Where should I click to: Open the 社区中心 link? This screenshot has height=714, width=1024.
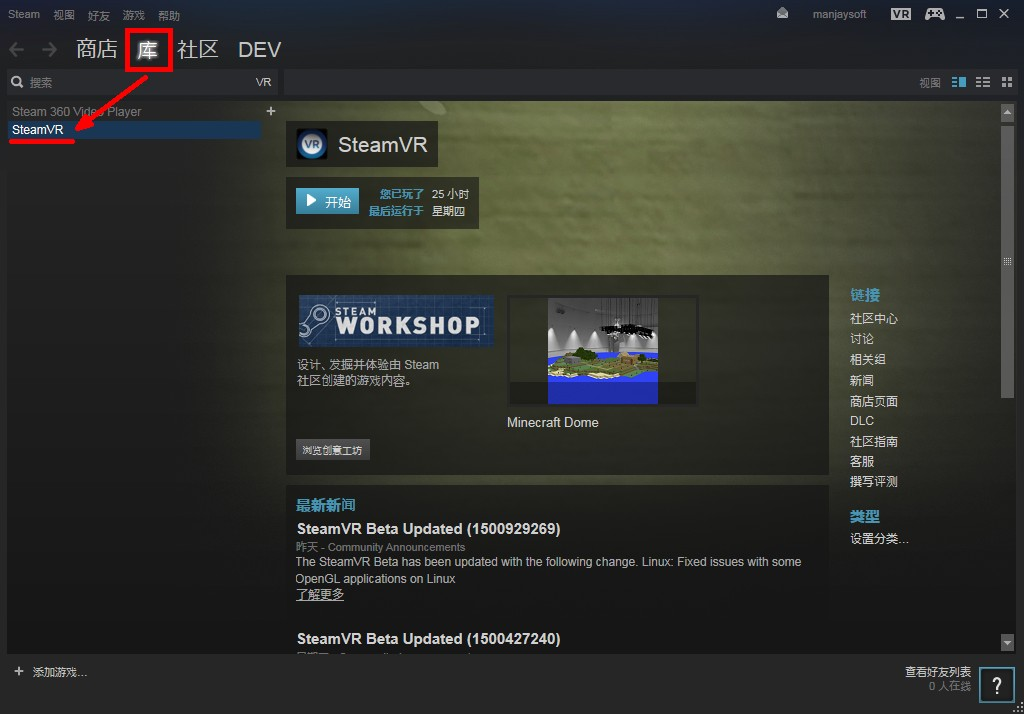(x=873, y=319)
